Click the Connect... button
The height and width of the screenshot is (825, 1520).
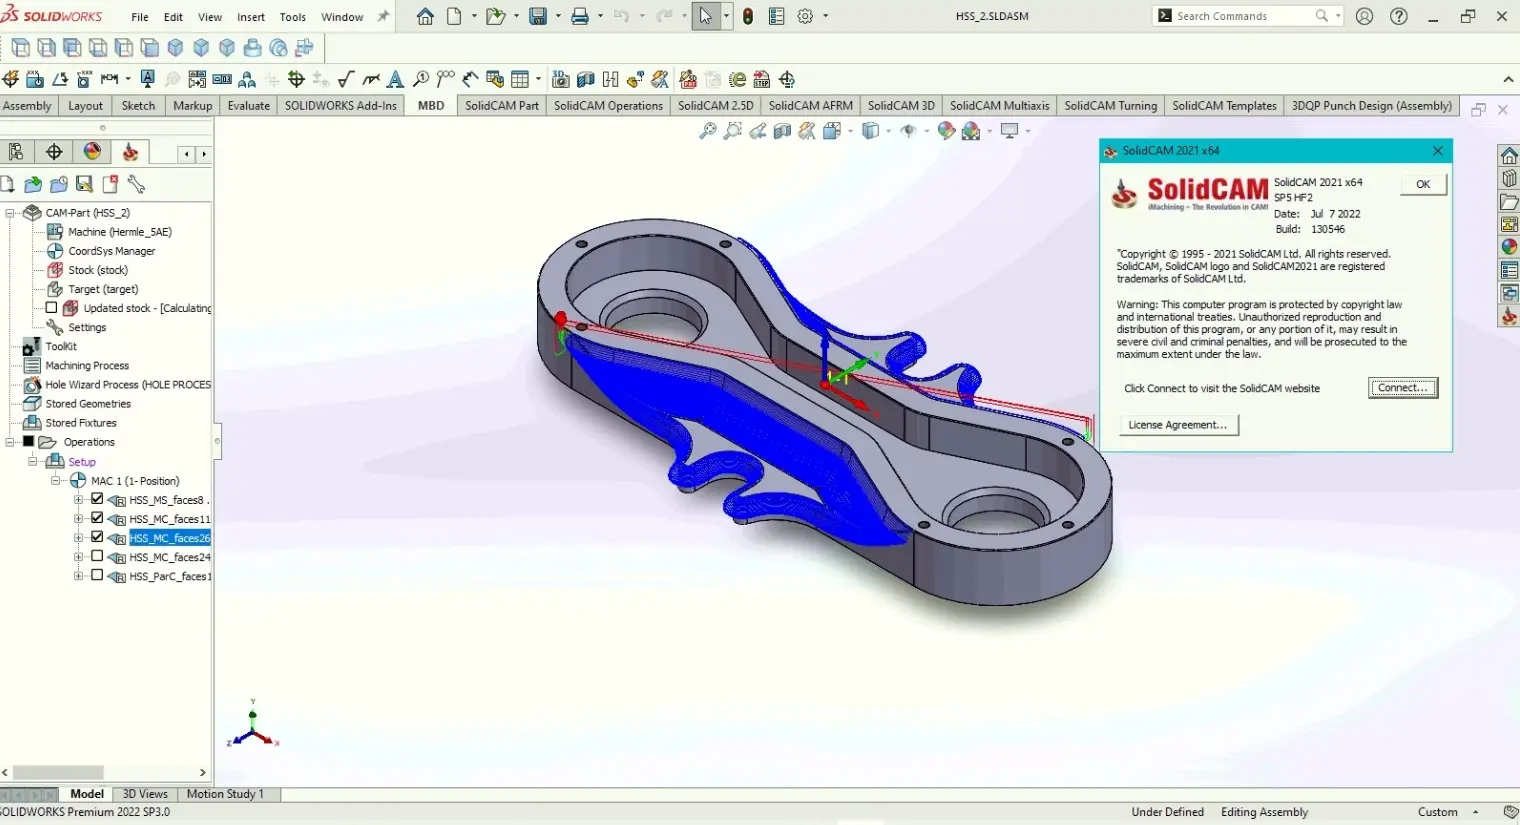[1403, 388]
